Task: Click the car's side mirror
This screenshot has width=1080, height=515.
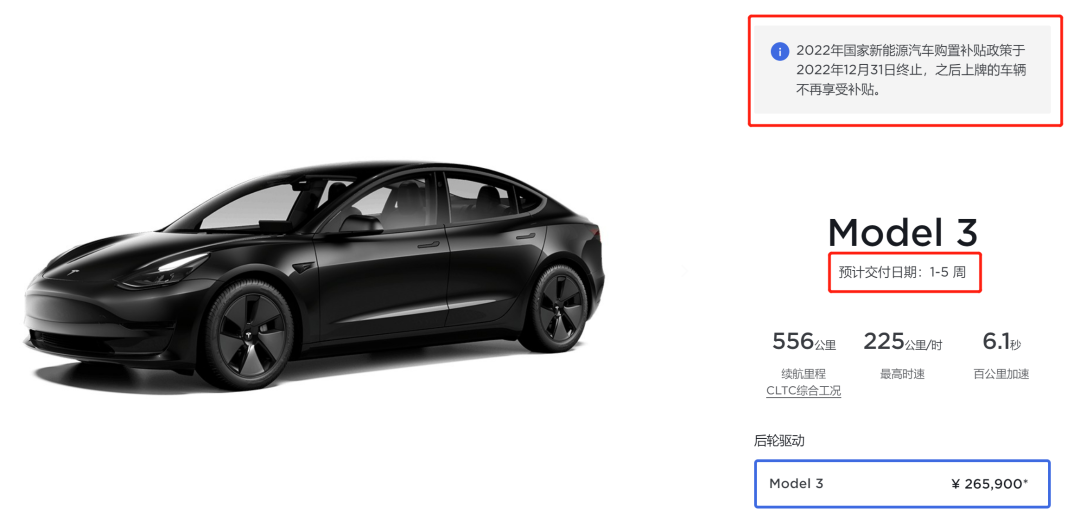Action: (360, 224)
